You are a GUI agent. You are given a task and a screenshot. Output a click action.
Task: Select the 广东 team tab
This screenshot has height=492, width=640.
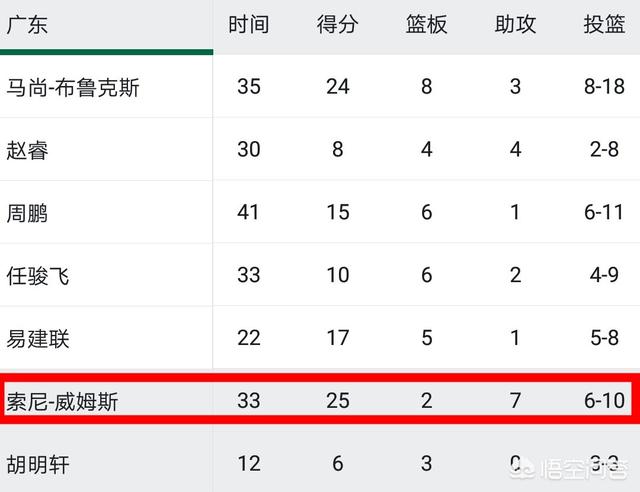[27, 24]
